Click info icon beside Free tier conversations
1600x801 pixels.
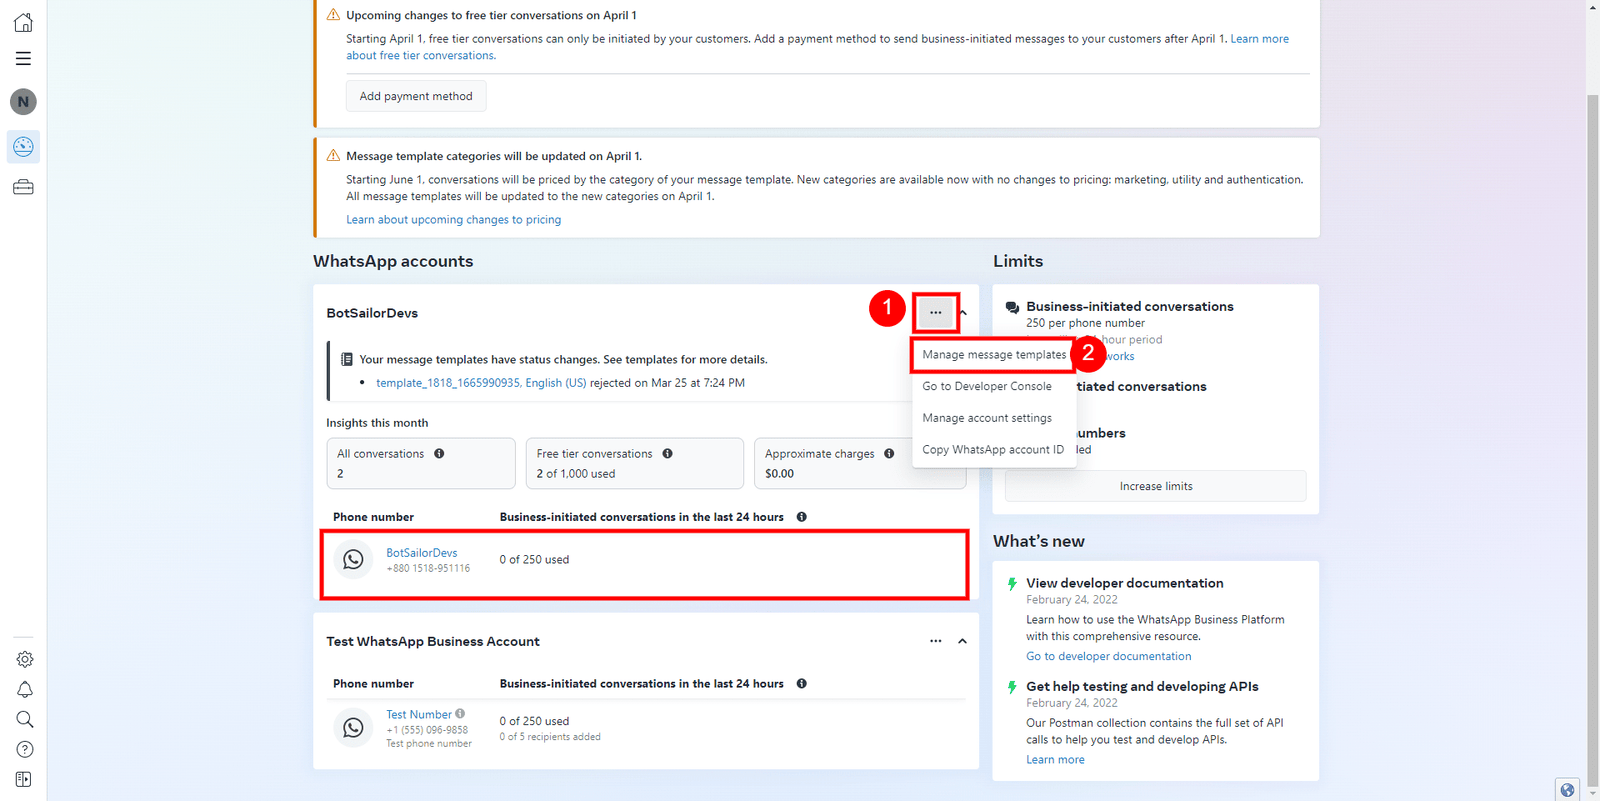tap(667, 454)
